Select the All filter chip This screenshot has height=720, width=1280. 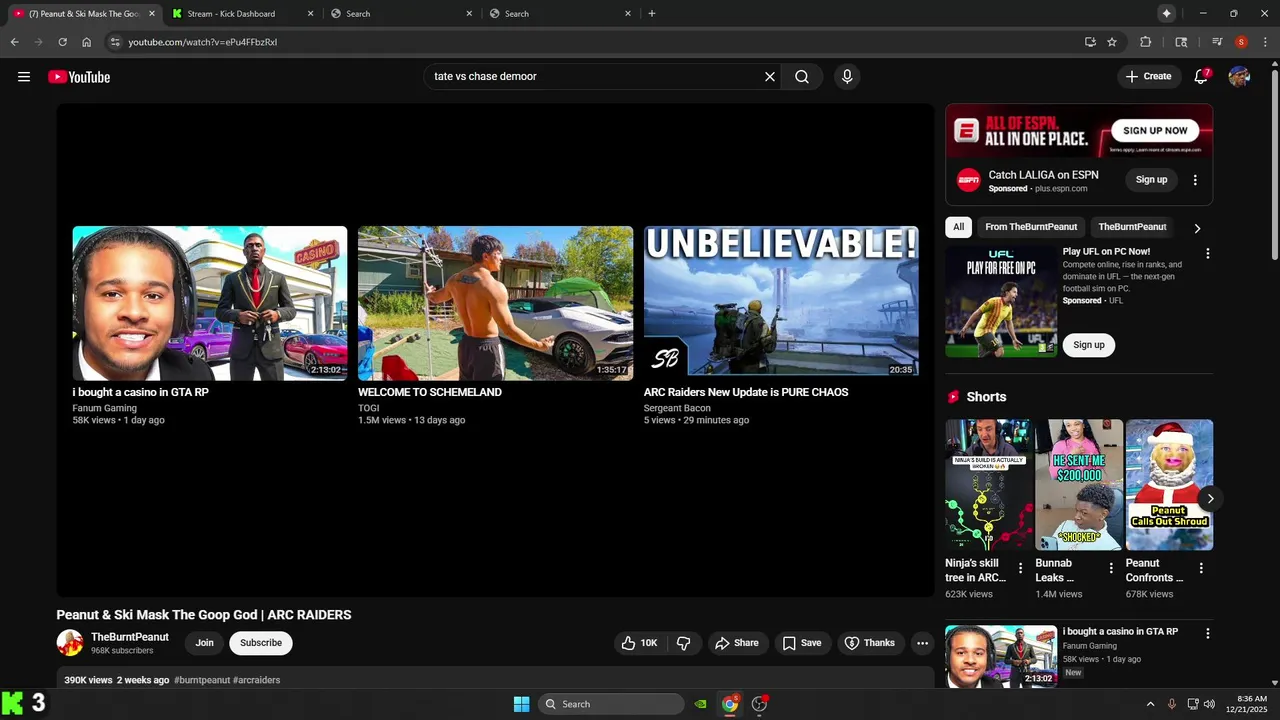tap(958, 227)
